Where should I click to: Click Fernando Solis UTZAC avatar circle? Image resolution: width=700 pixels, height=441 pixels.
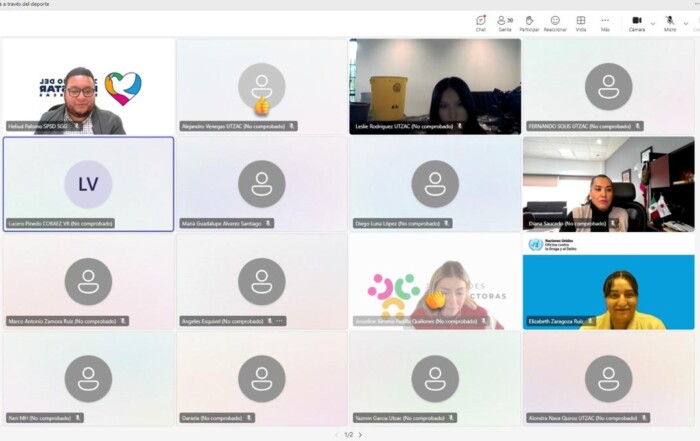coord(608,87)
